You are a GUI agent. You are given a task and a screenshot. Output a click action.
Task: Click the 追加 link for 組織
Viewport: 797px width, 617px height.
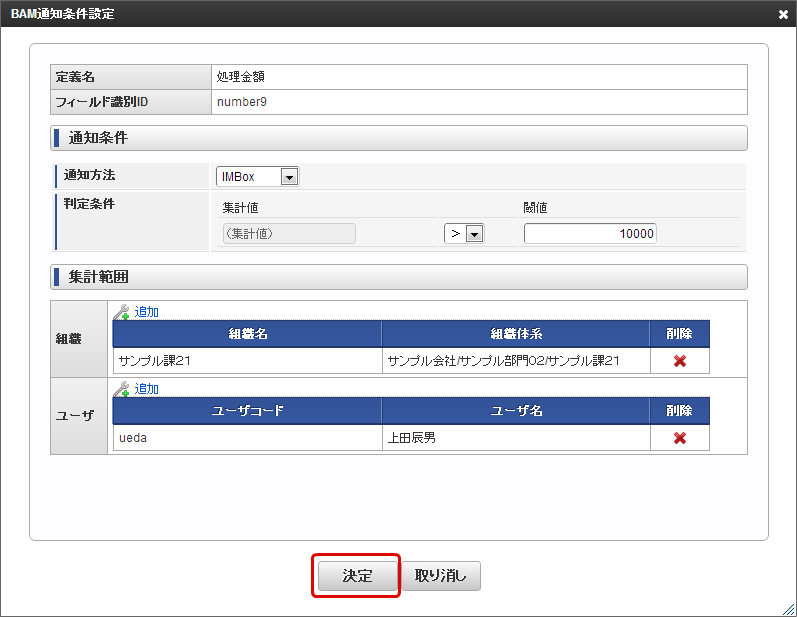tap(146, 312)
